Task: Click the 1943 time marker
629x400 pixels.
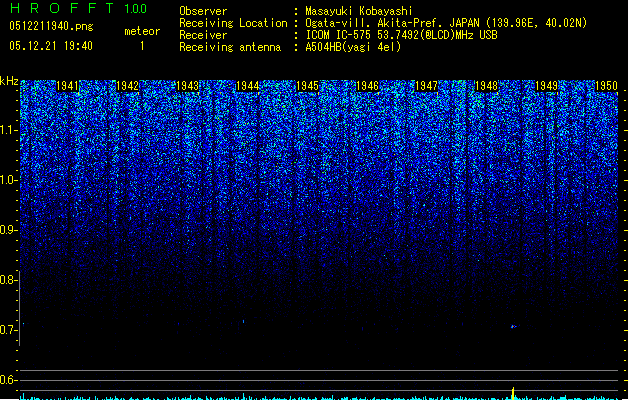Action: coord(187,86)
